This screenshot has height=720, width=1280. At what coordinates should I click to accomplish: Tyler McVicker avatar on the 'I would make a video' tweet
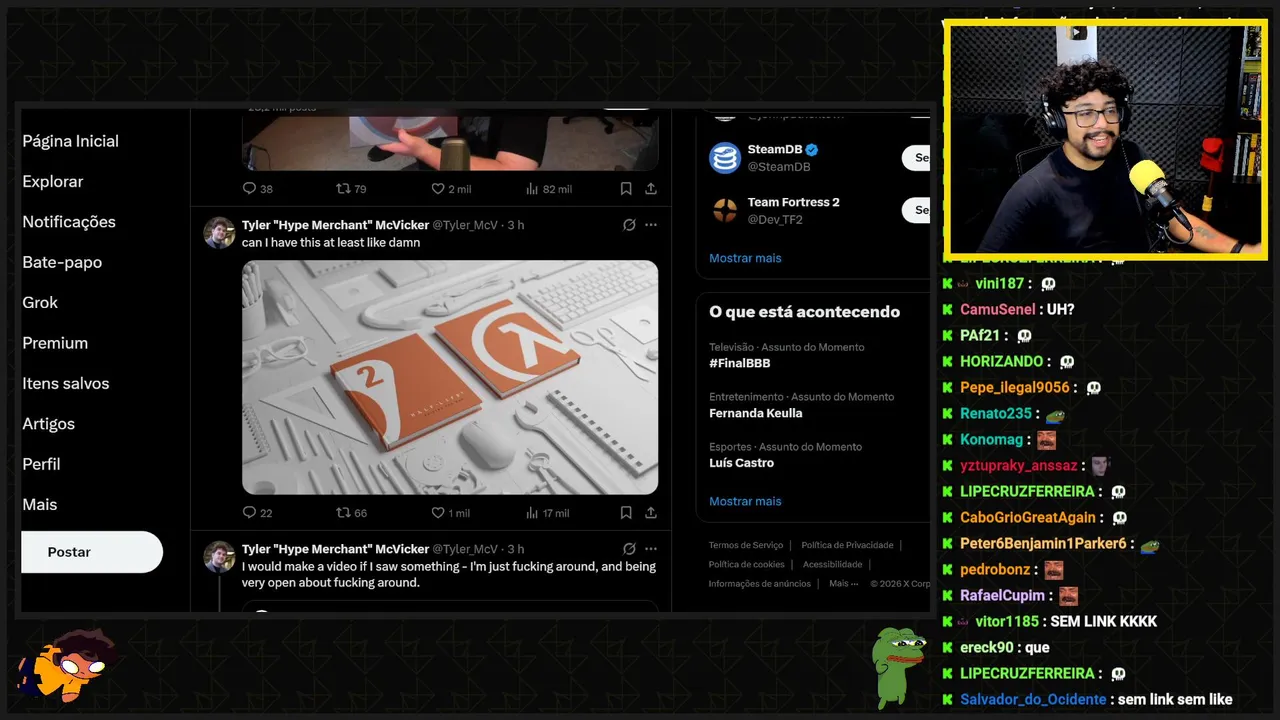(219, 557)
